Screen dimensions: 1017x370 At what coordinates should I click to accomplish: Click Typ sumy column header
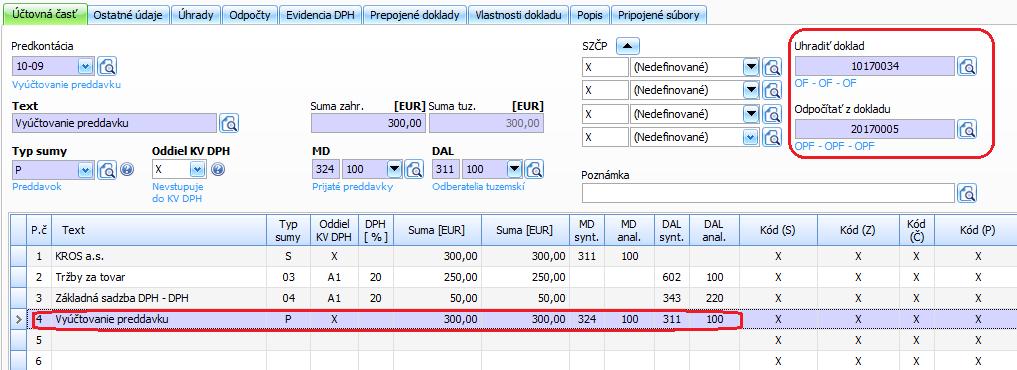pos(288,230)
